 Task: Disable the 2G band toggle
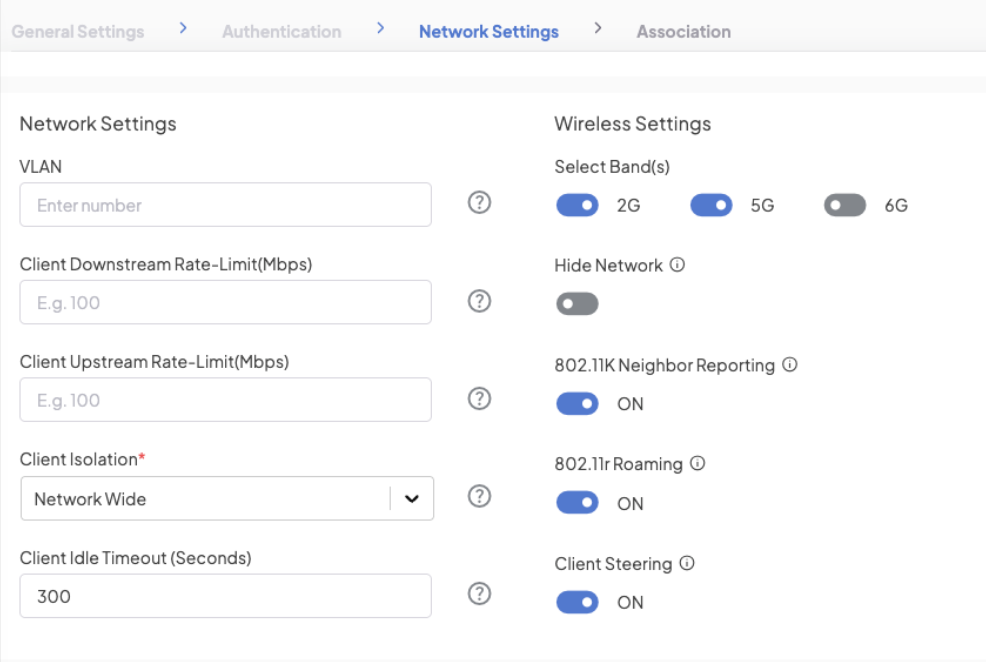tap(577, 206)
